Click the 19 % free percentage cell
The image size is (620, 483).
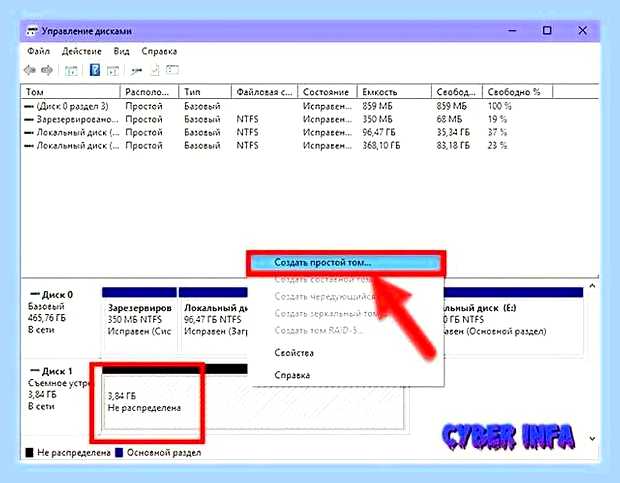(497, 119)
